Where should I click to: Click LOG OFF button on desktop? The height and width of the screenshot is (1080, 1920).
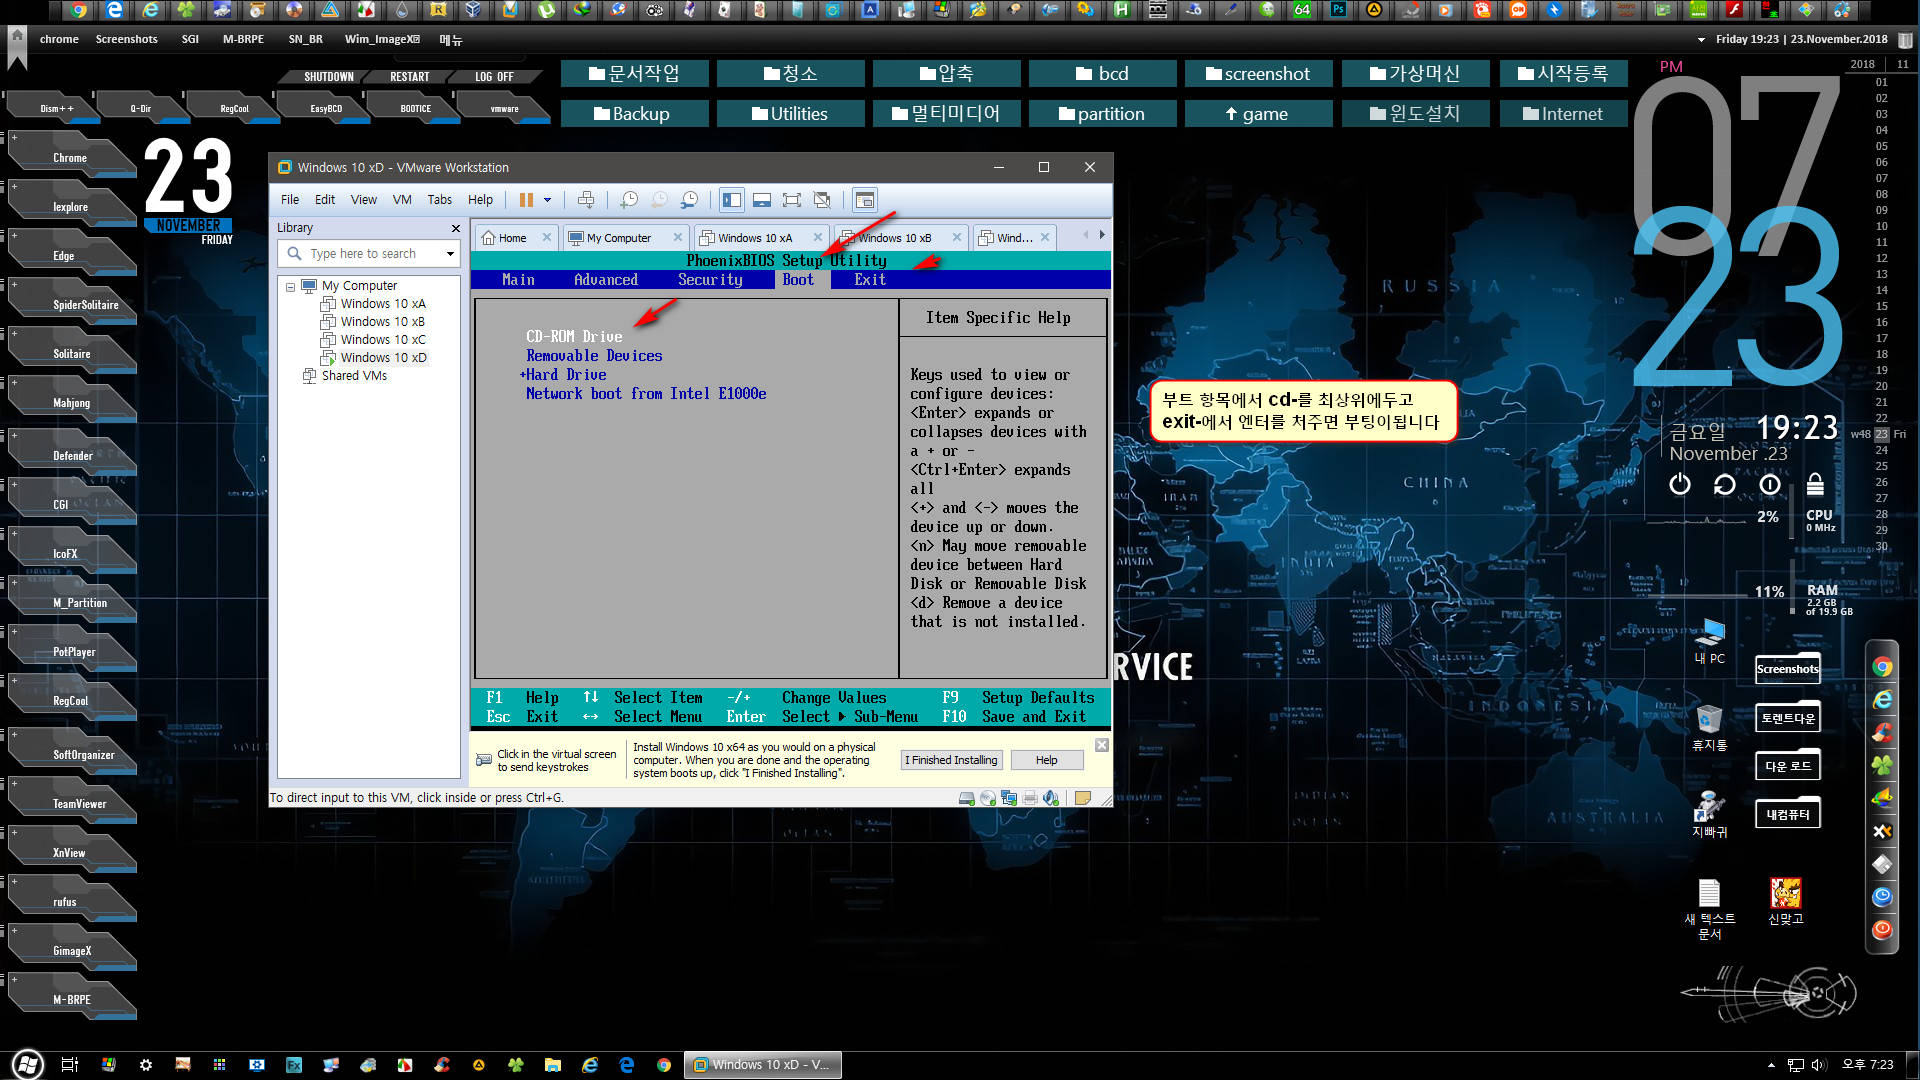(494, 77)
